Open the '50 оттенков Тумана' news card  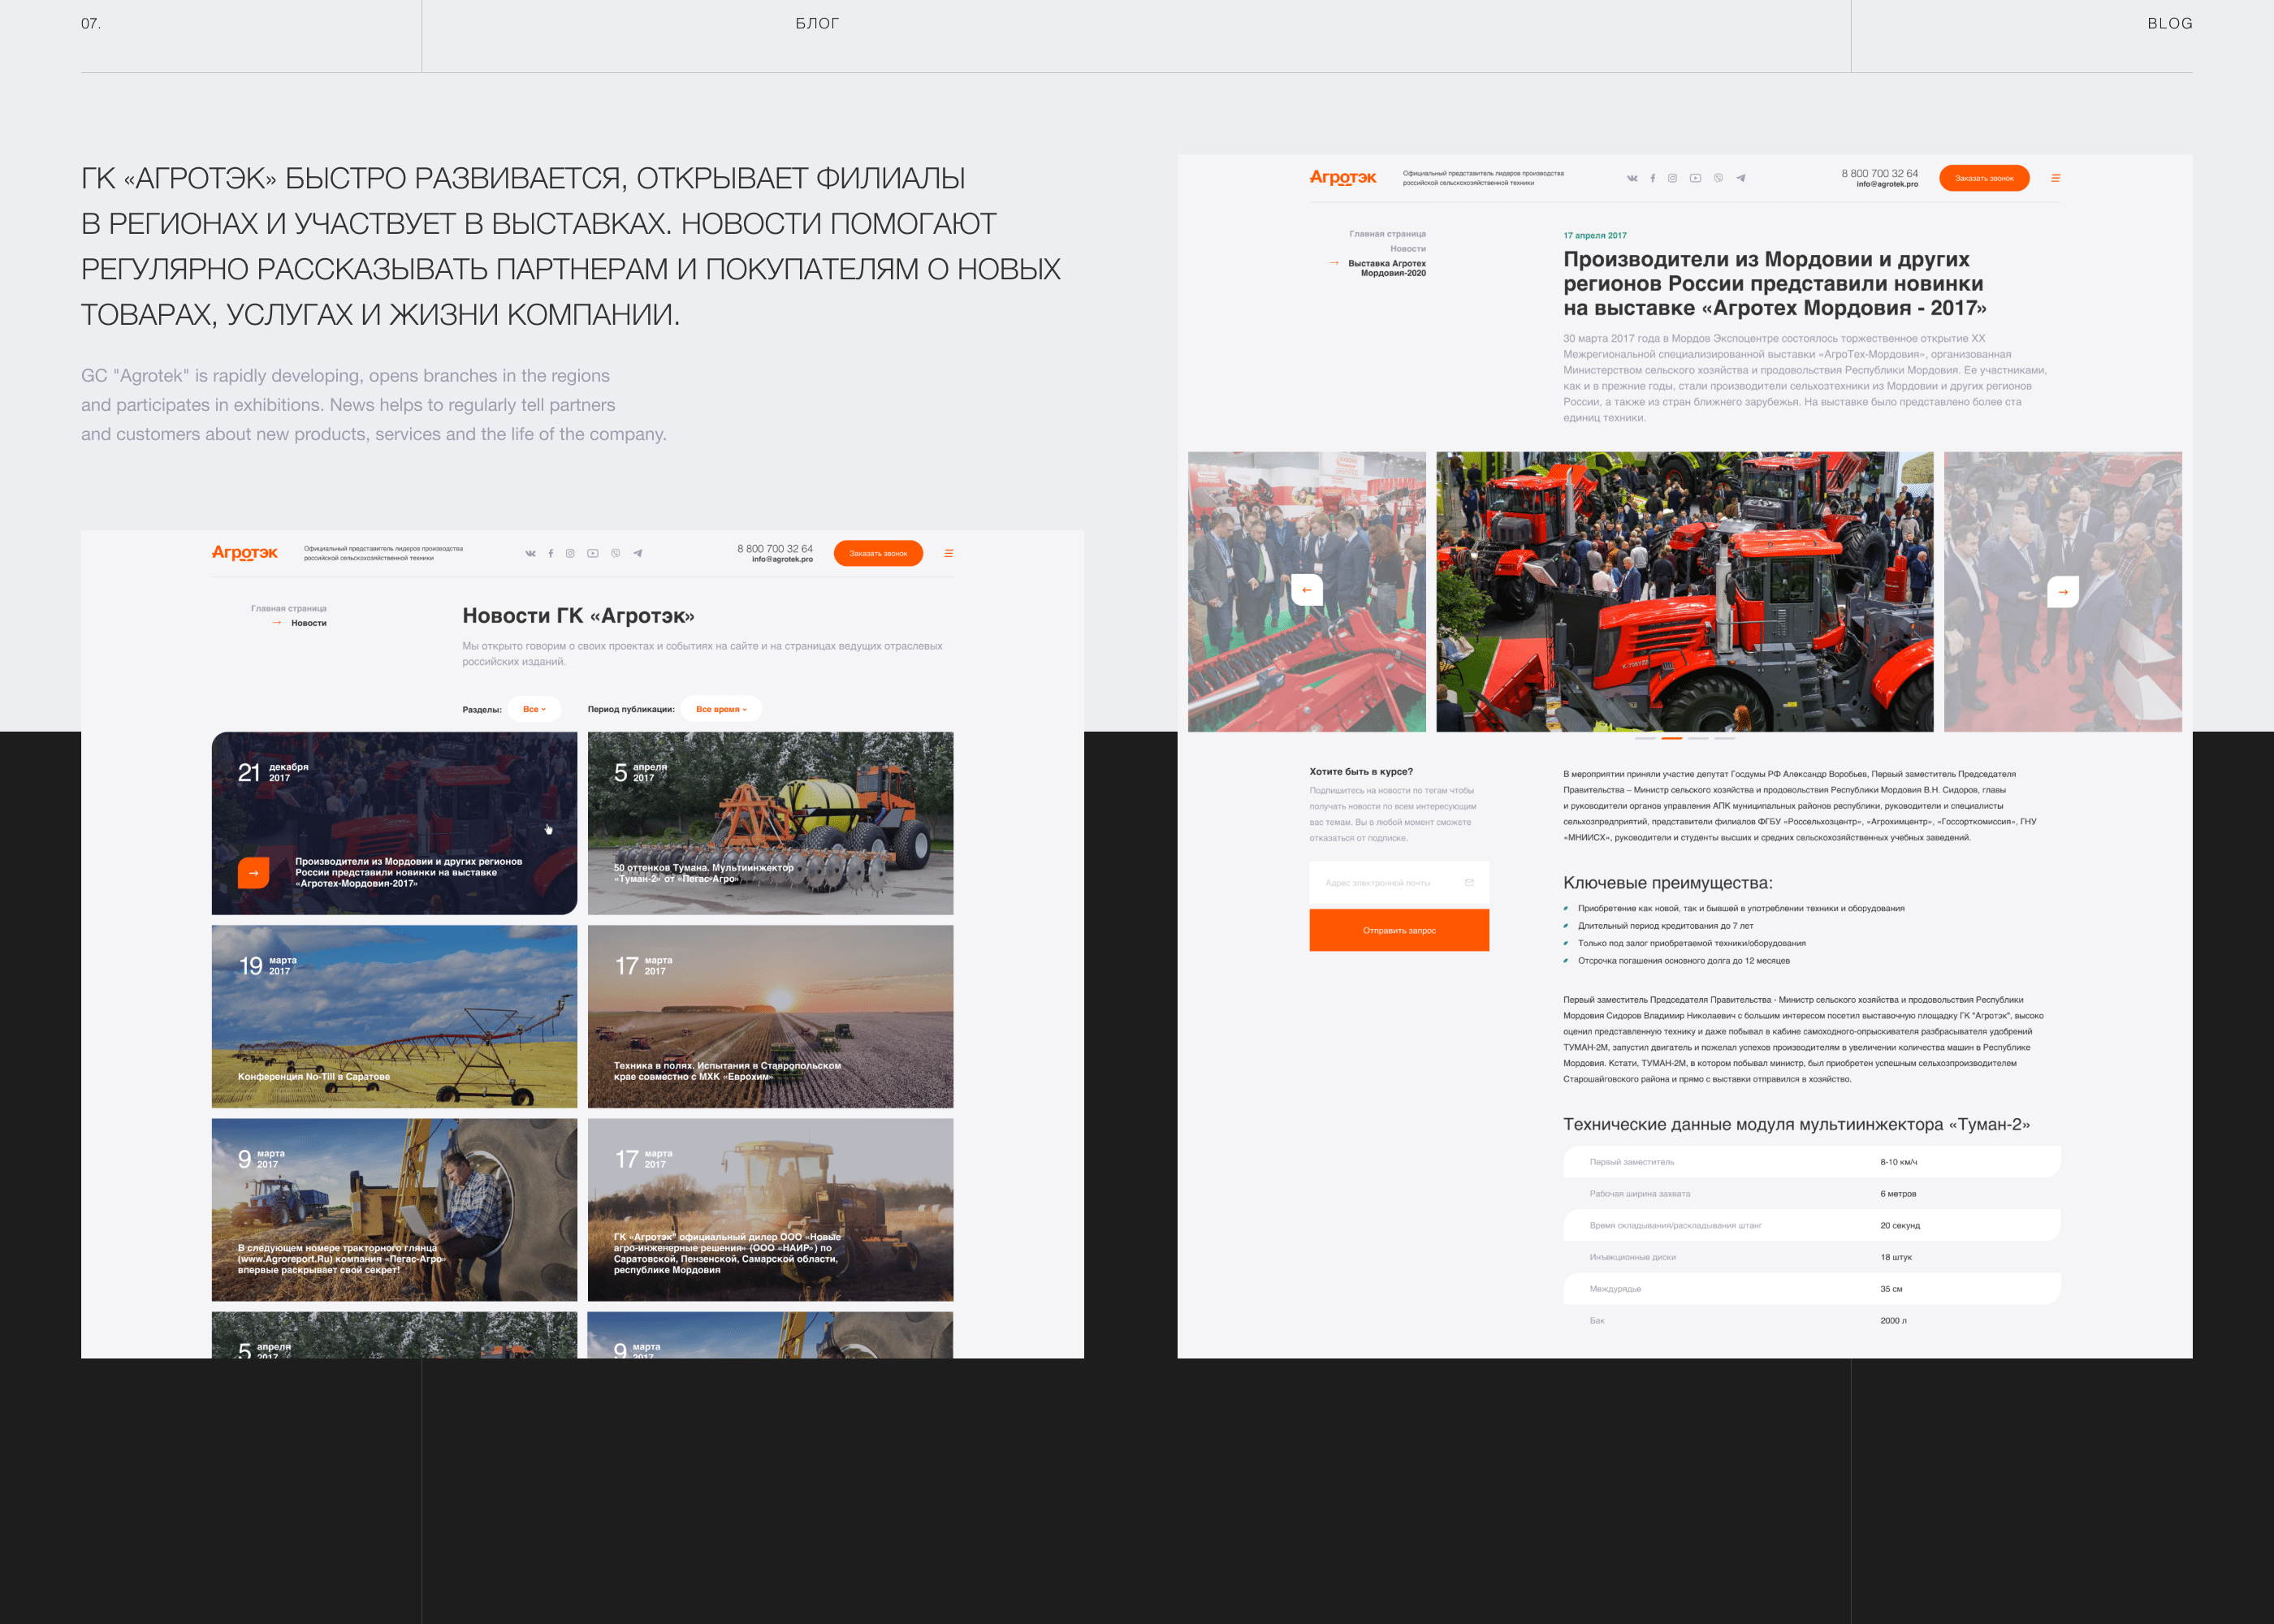(x=770, y=822)
